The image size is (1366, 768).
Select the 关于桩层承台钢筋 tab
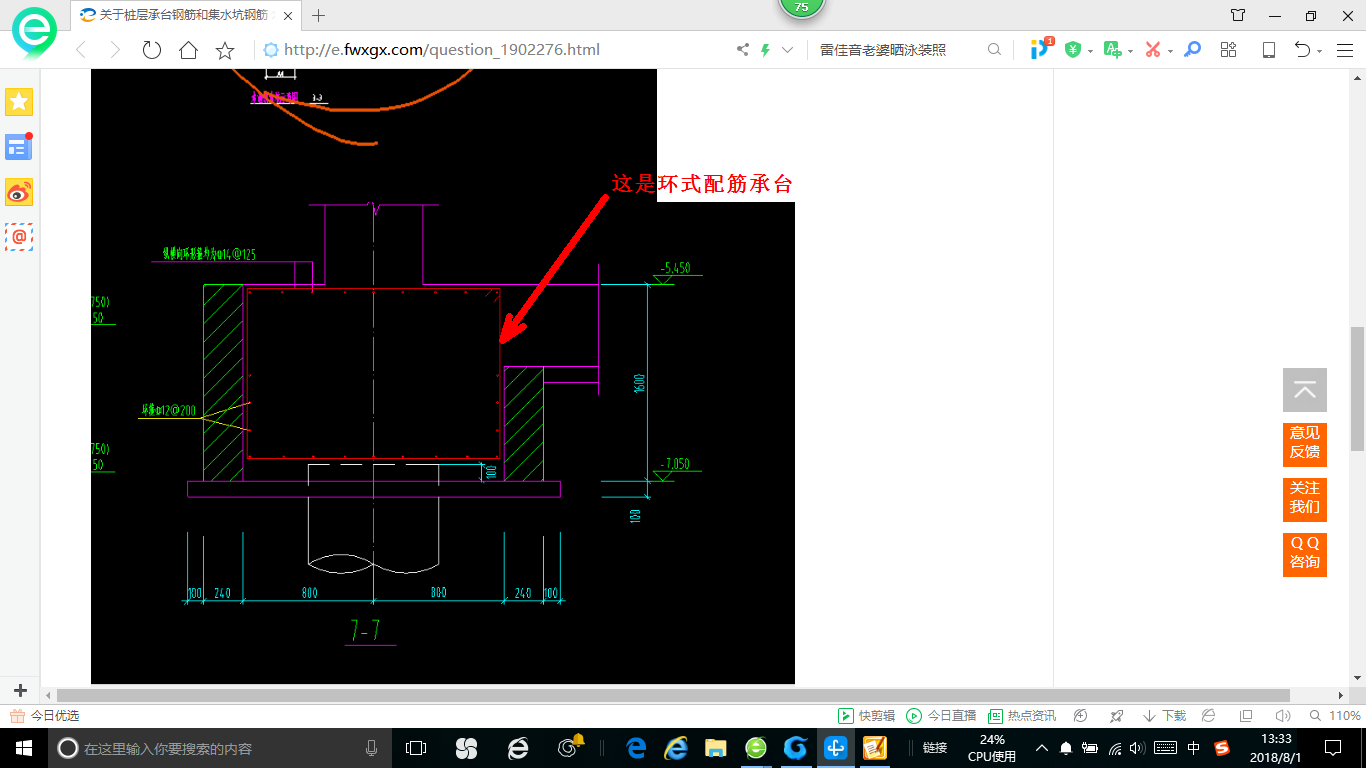[x=186, y=15]
